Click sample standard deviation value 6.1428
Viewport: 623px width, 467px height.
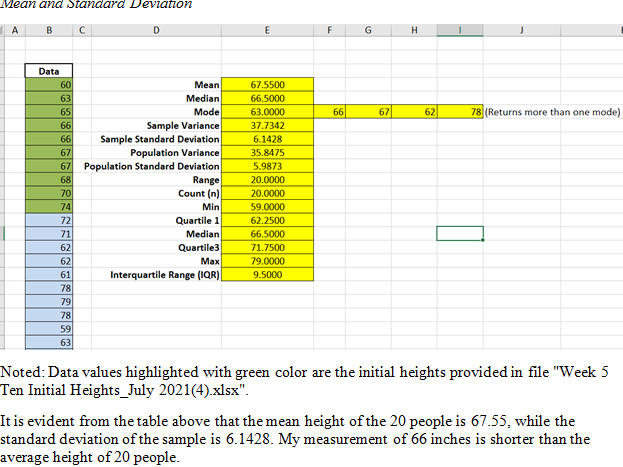(x=267, y=139)
